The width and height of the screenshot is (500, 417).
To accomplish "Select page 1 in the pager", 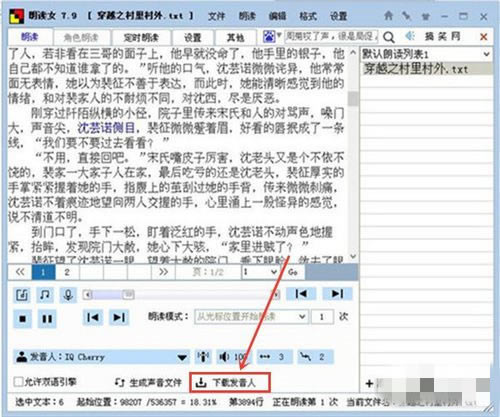I will [x=43, y=272].
